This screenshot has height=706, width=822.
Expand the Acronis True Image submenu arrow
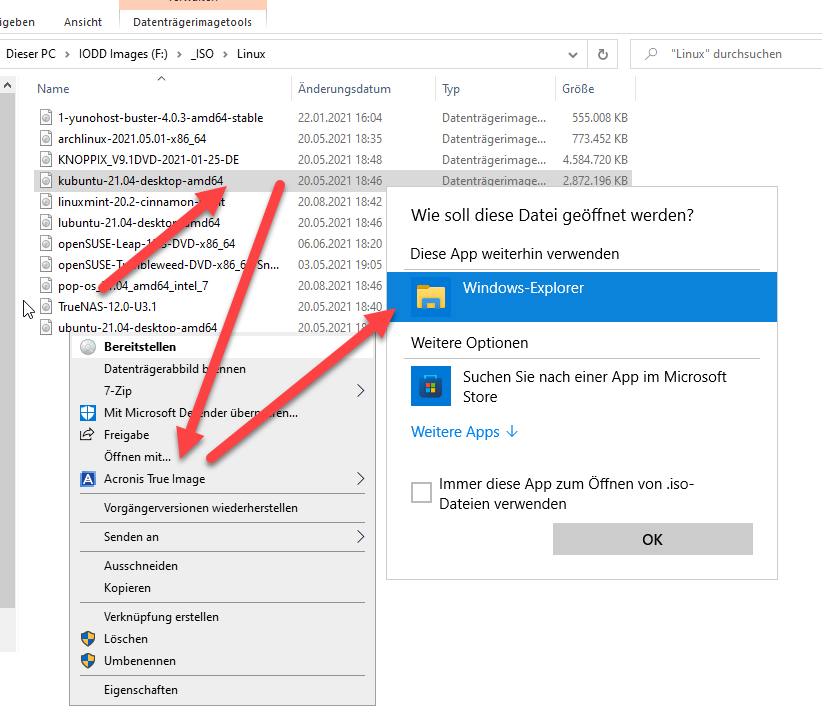click(360, 479)
